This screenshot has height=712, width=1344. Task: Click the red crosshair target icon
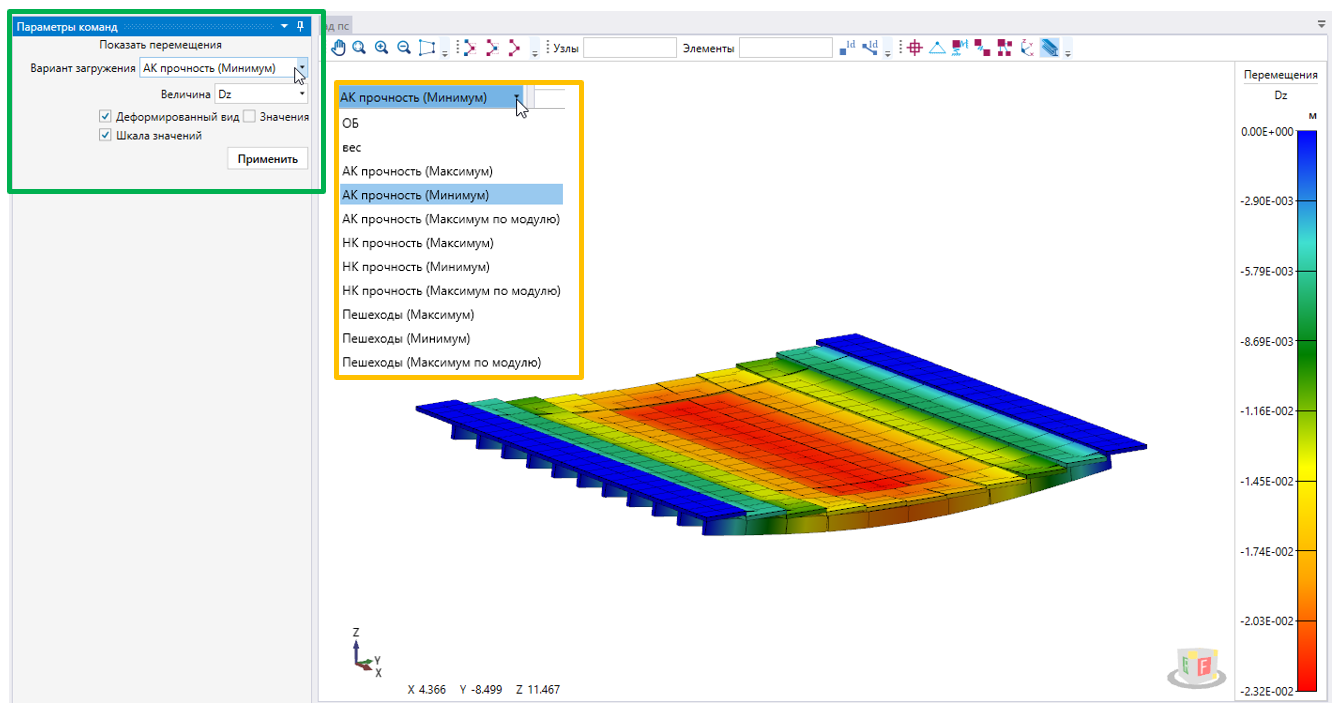[x=914, y=47]
